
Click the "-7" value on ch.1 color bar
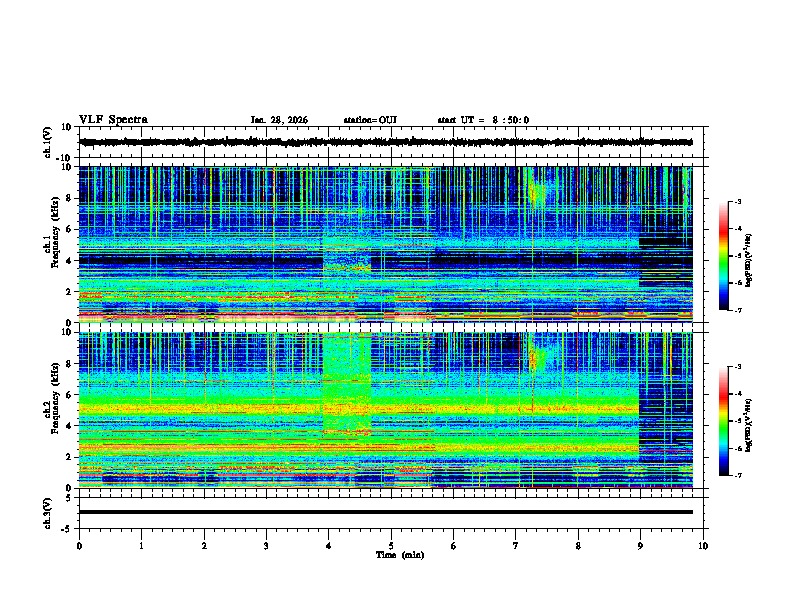point(737,310)
